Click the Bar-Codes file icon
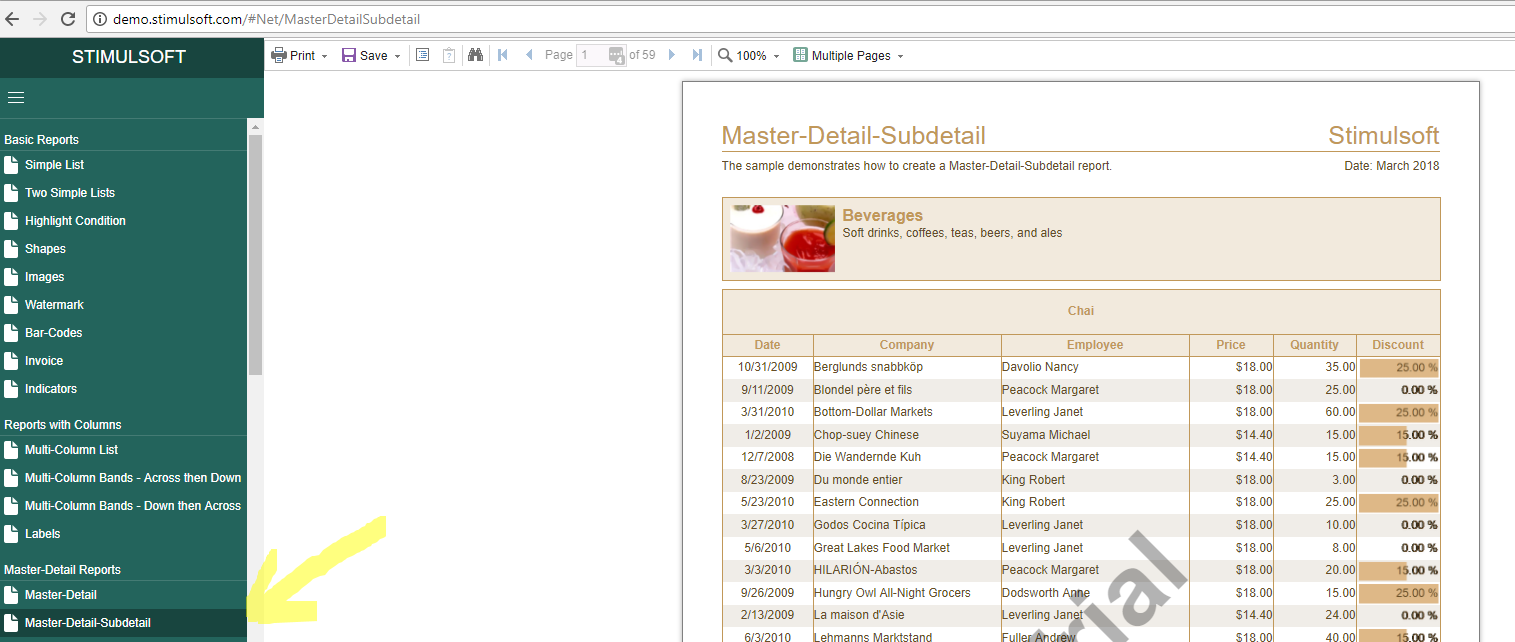 pyautogui.click(x=11, y=333)
